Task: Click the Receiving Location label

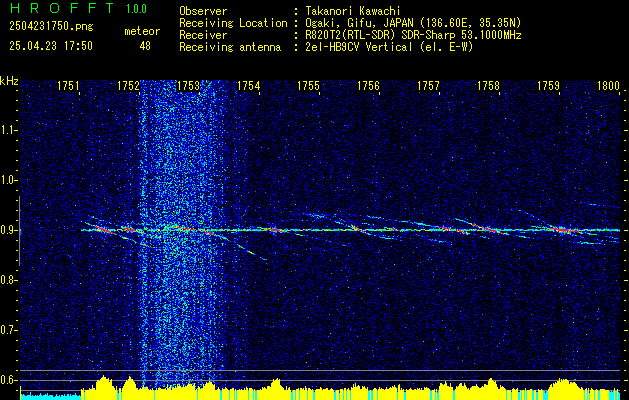Action: tap(233, 23)
